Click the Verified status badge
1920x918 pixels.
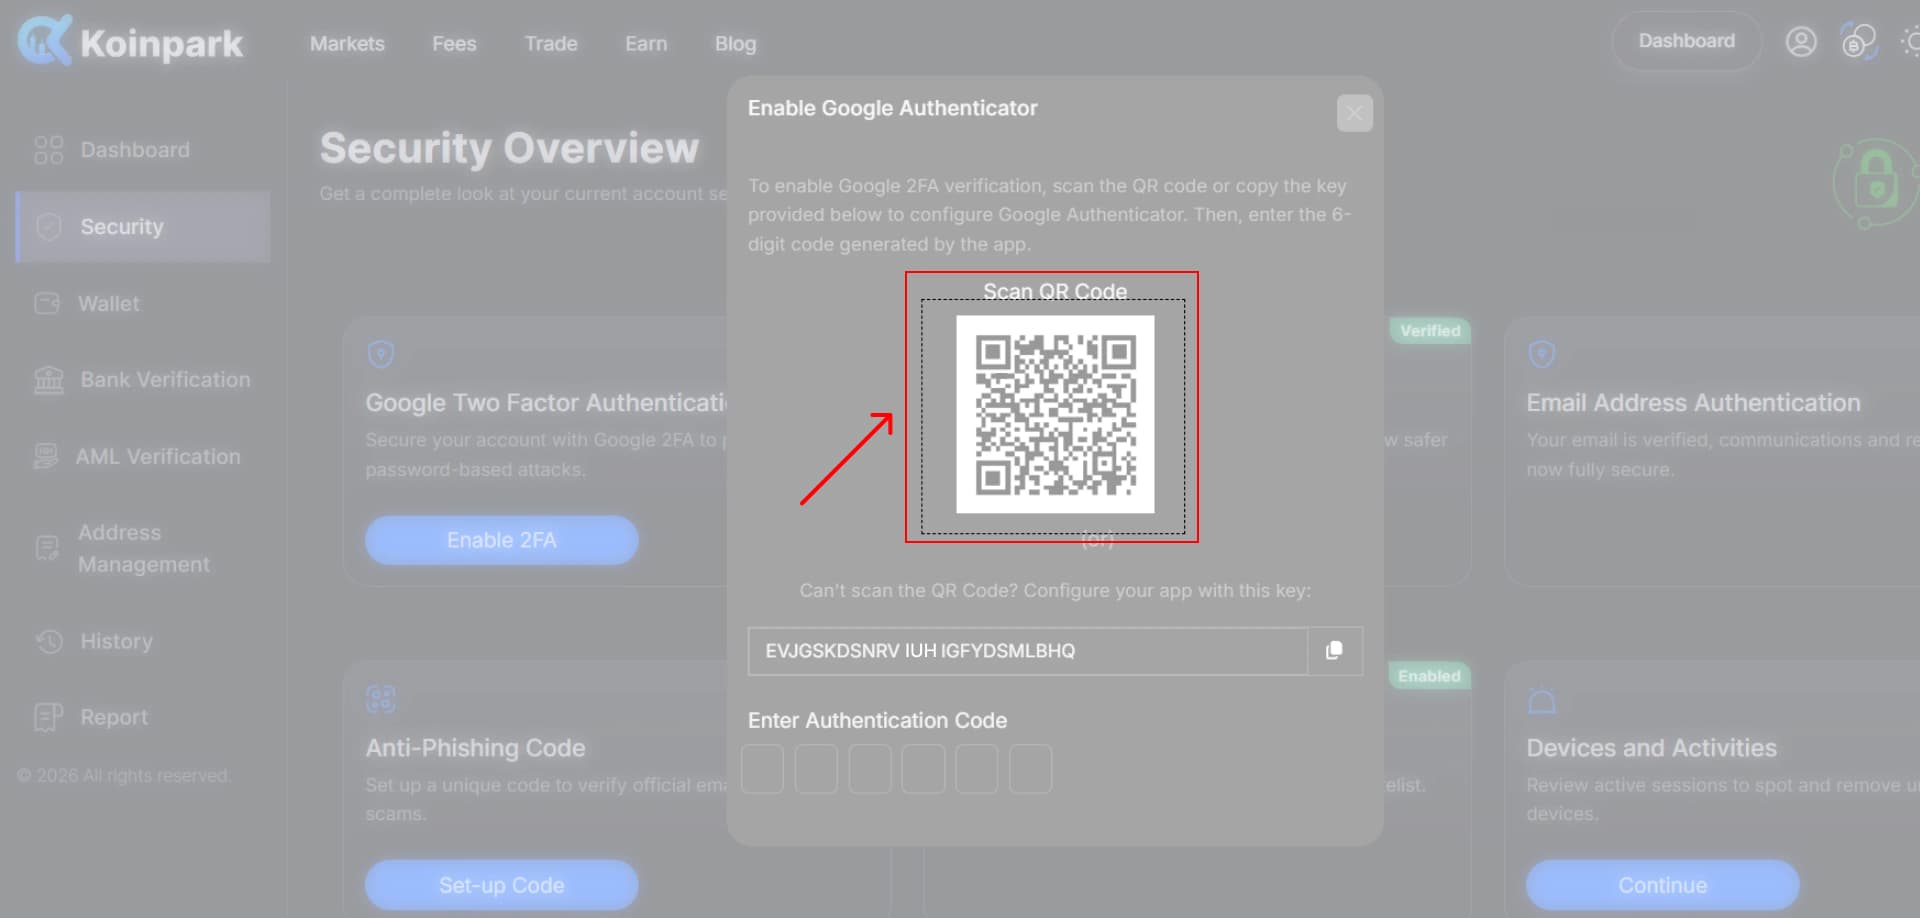[x=1430, y=331]
